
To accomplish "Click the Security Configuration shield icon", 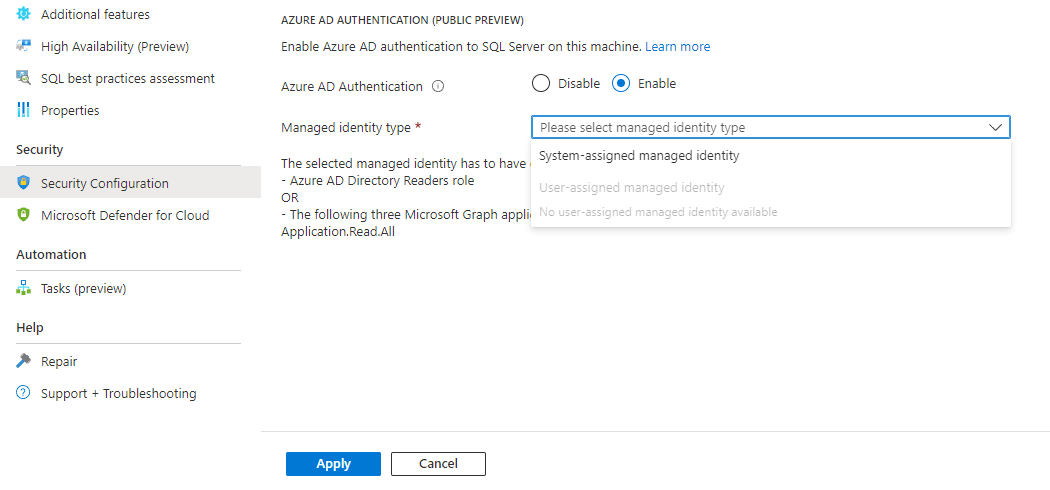I will pyautogui.click(x=23, y=183).
